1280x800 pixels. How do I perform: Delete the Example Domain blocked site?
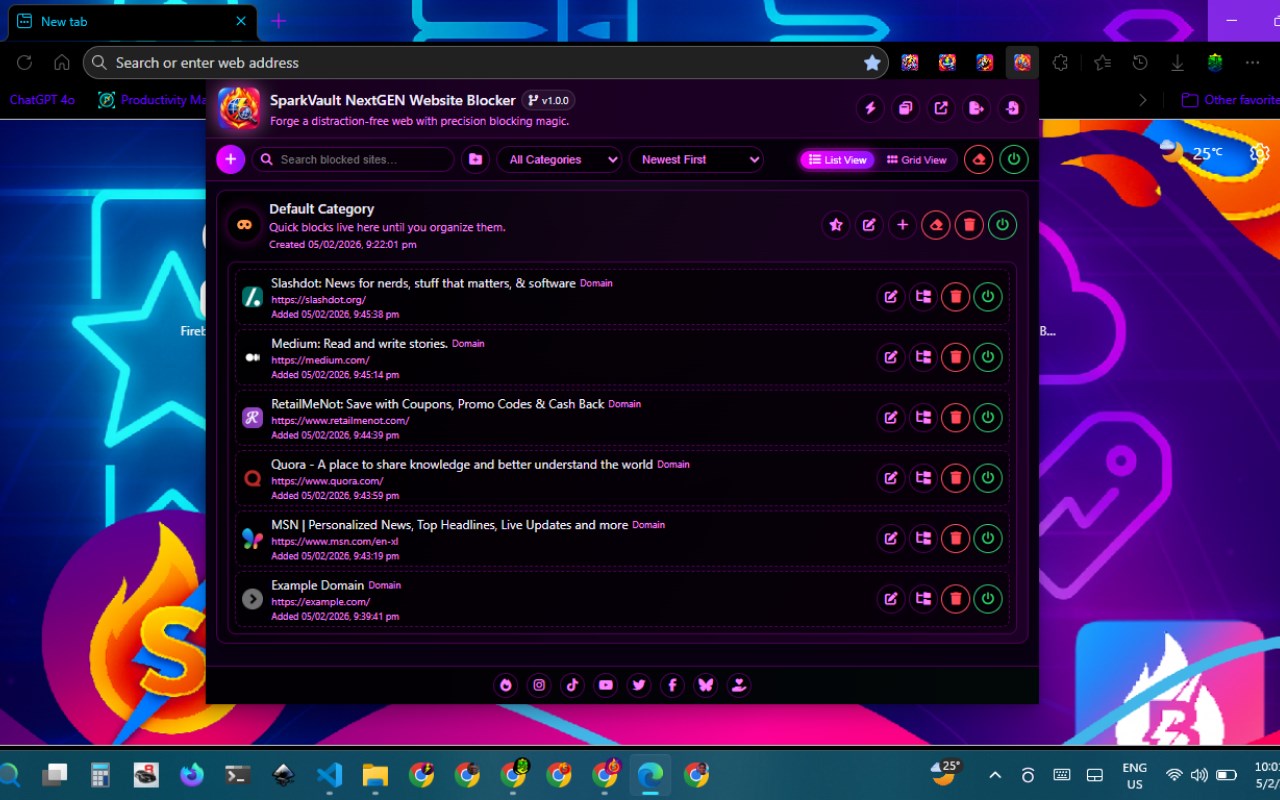955,599
